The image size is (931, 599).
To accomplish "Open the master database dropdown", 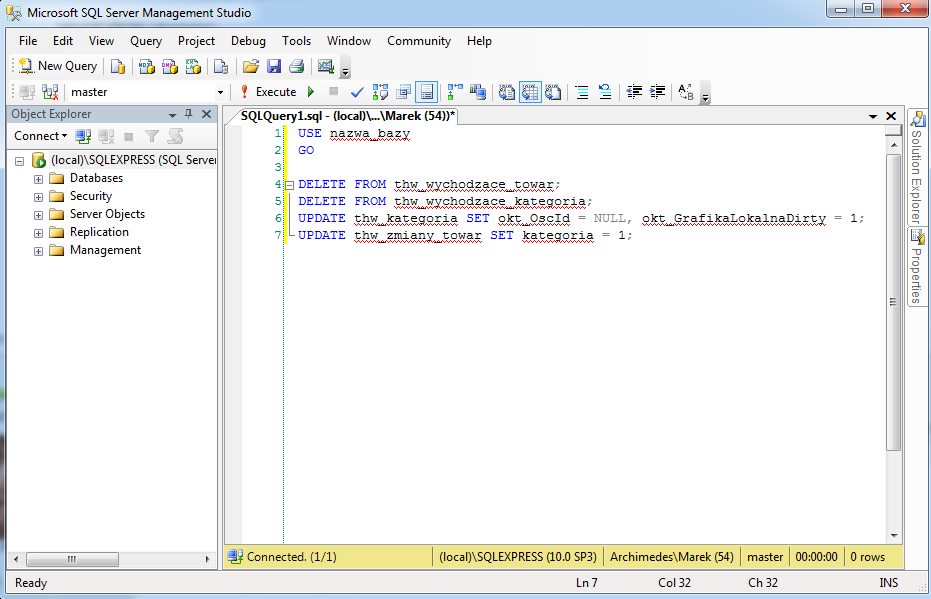I will pos(221,92).
